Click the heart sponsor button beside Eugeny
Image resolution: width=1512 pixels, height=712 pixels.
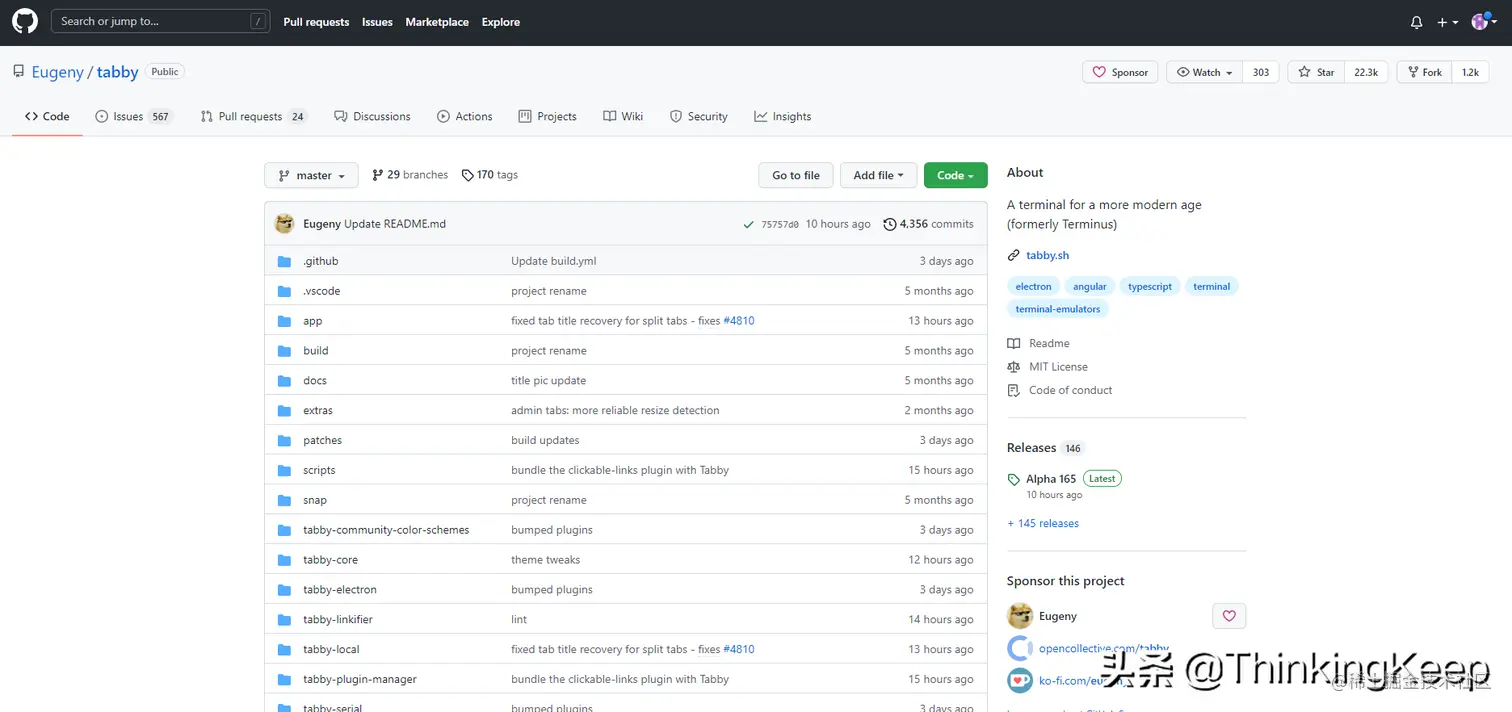1229,616
